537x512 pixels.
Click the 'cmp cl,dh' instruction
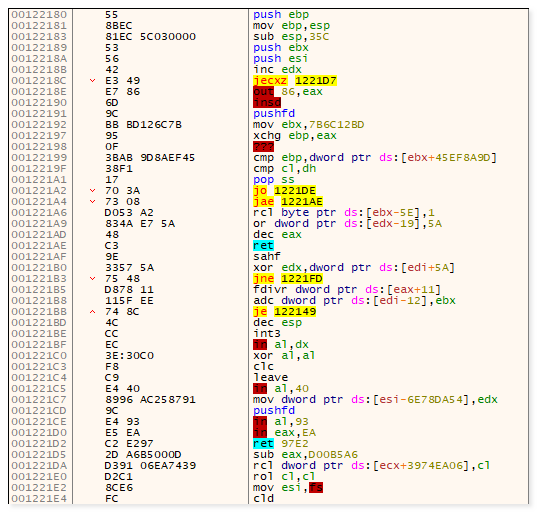285,168
